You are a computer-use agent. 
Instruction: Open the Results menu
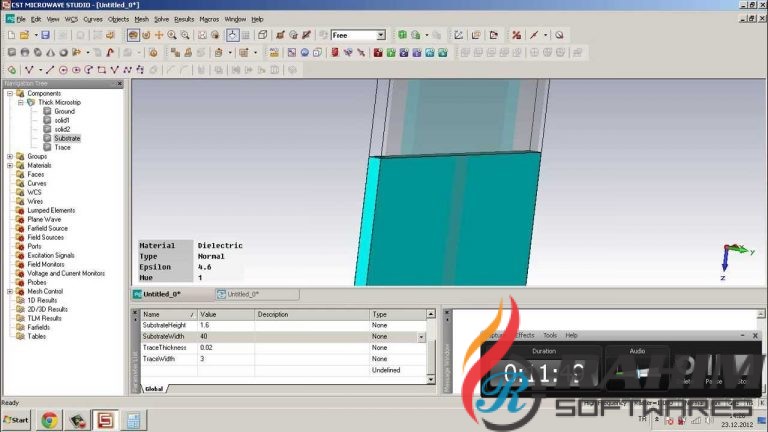184,19
